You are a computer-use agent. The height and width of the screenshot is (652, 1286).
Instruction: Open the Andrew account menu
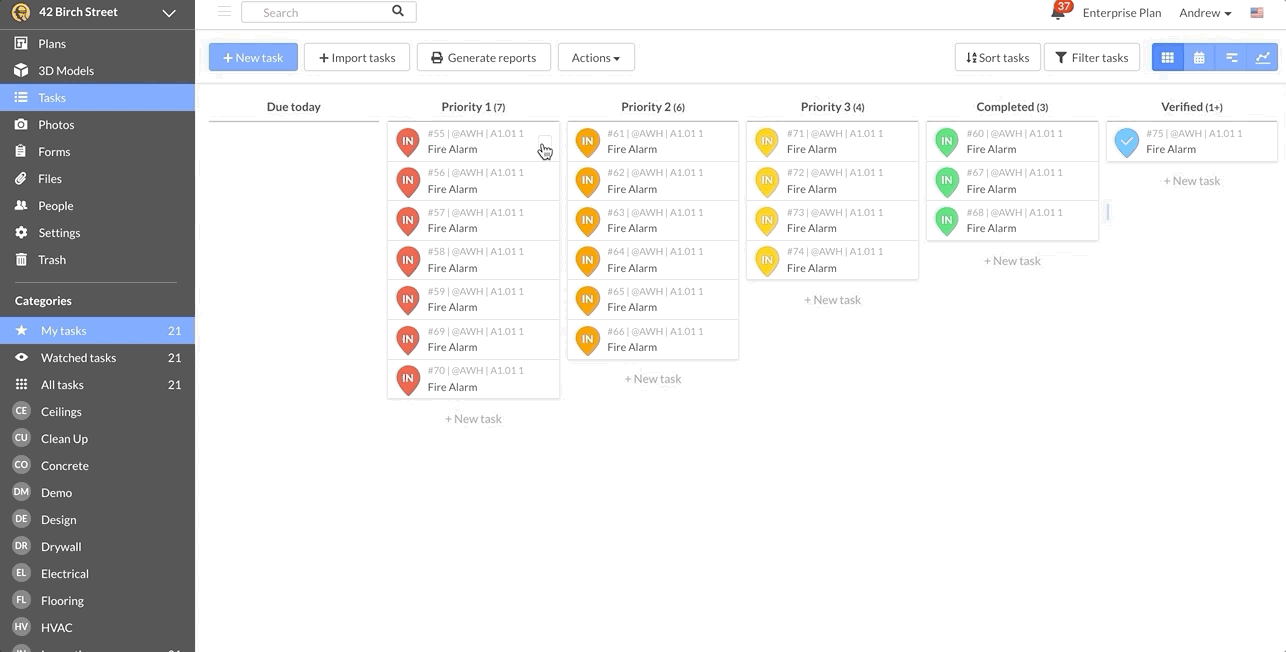1204,12
